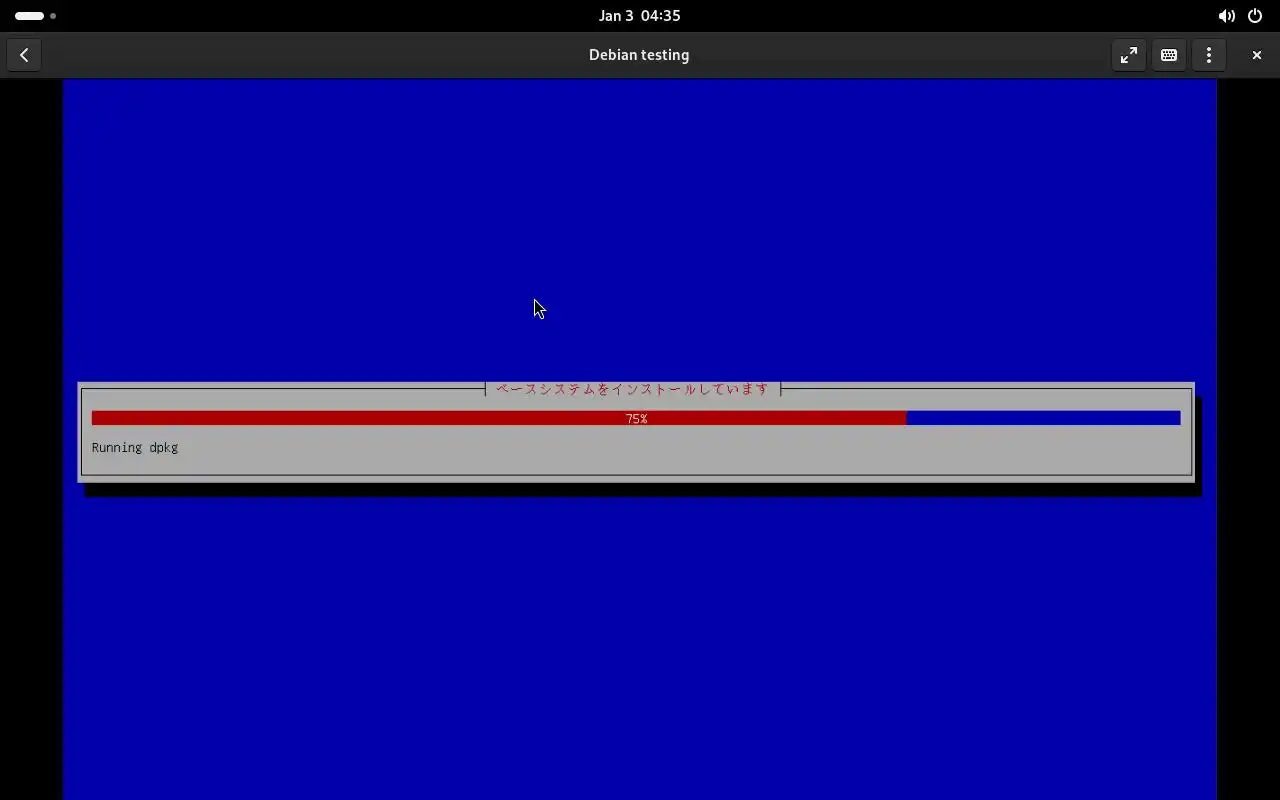Open the volume indicator in top bar
This screenshot has height=800, width=1280.
[x=1226, y=16]
